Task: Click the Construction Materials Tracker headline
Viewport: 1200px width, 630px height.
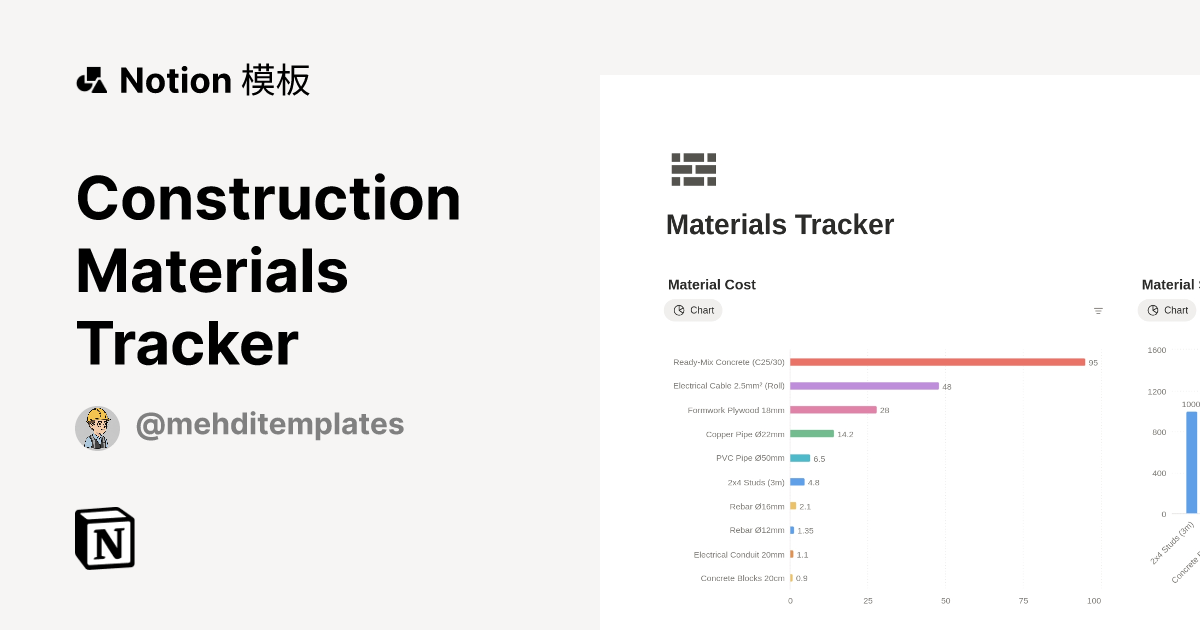Action: click(x=268, y=270)
